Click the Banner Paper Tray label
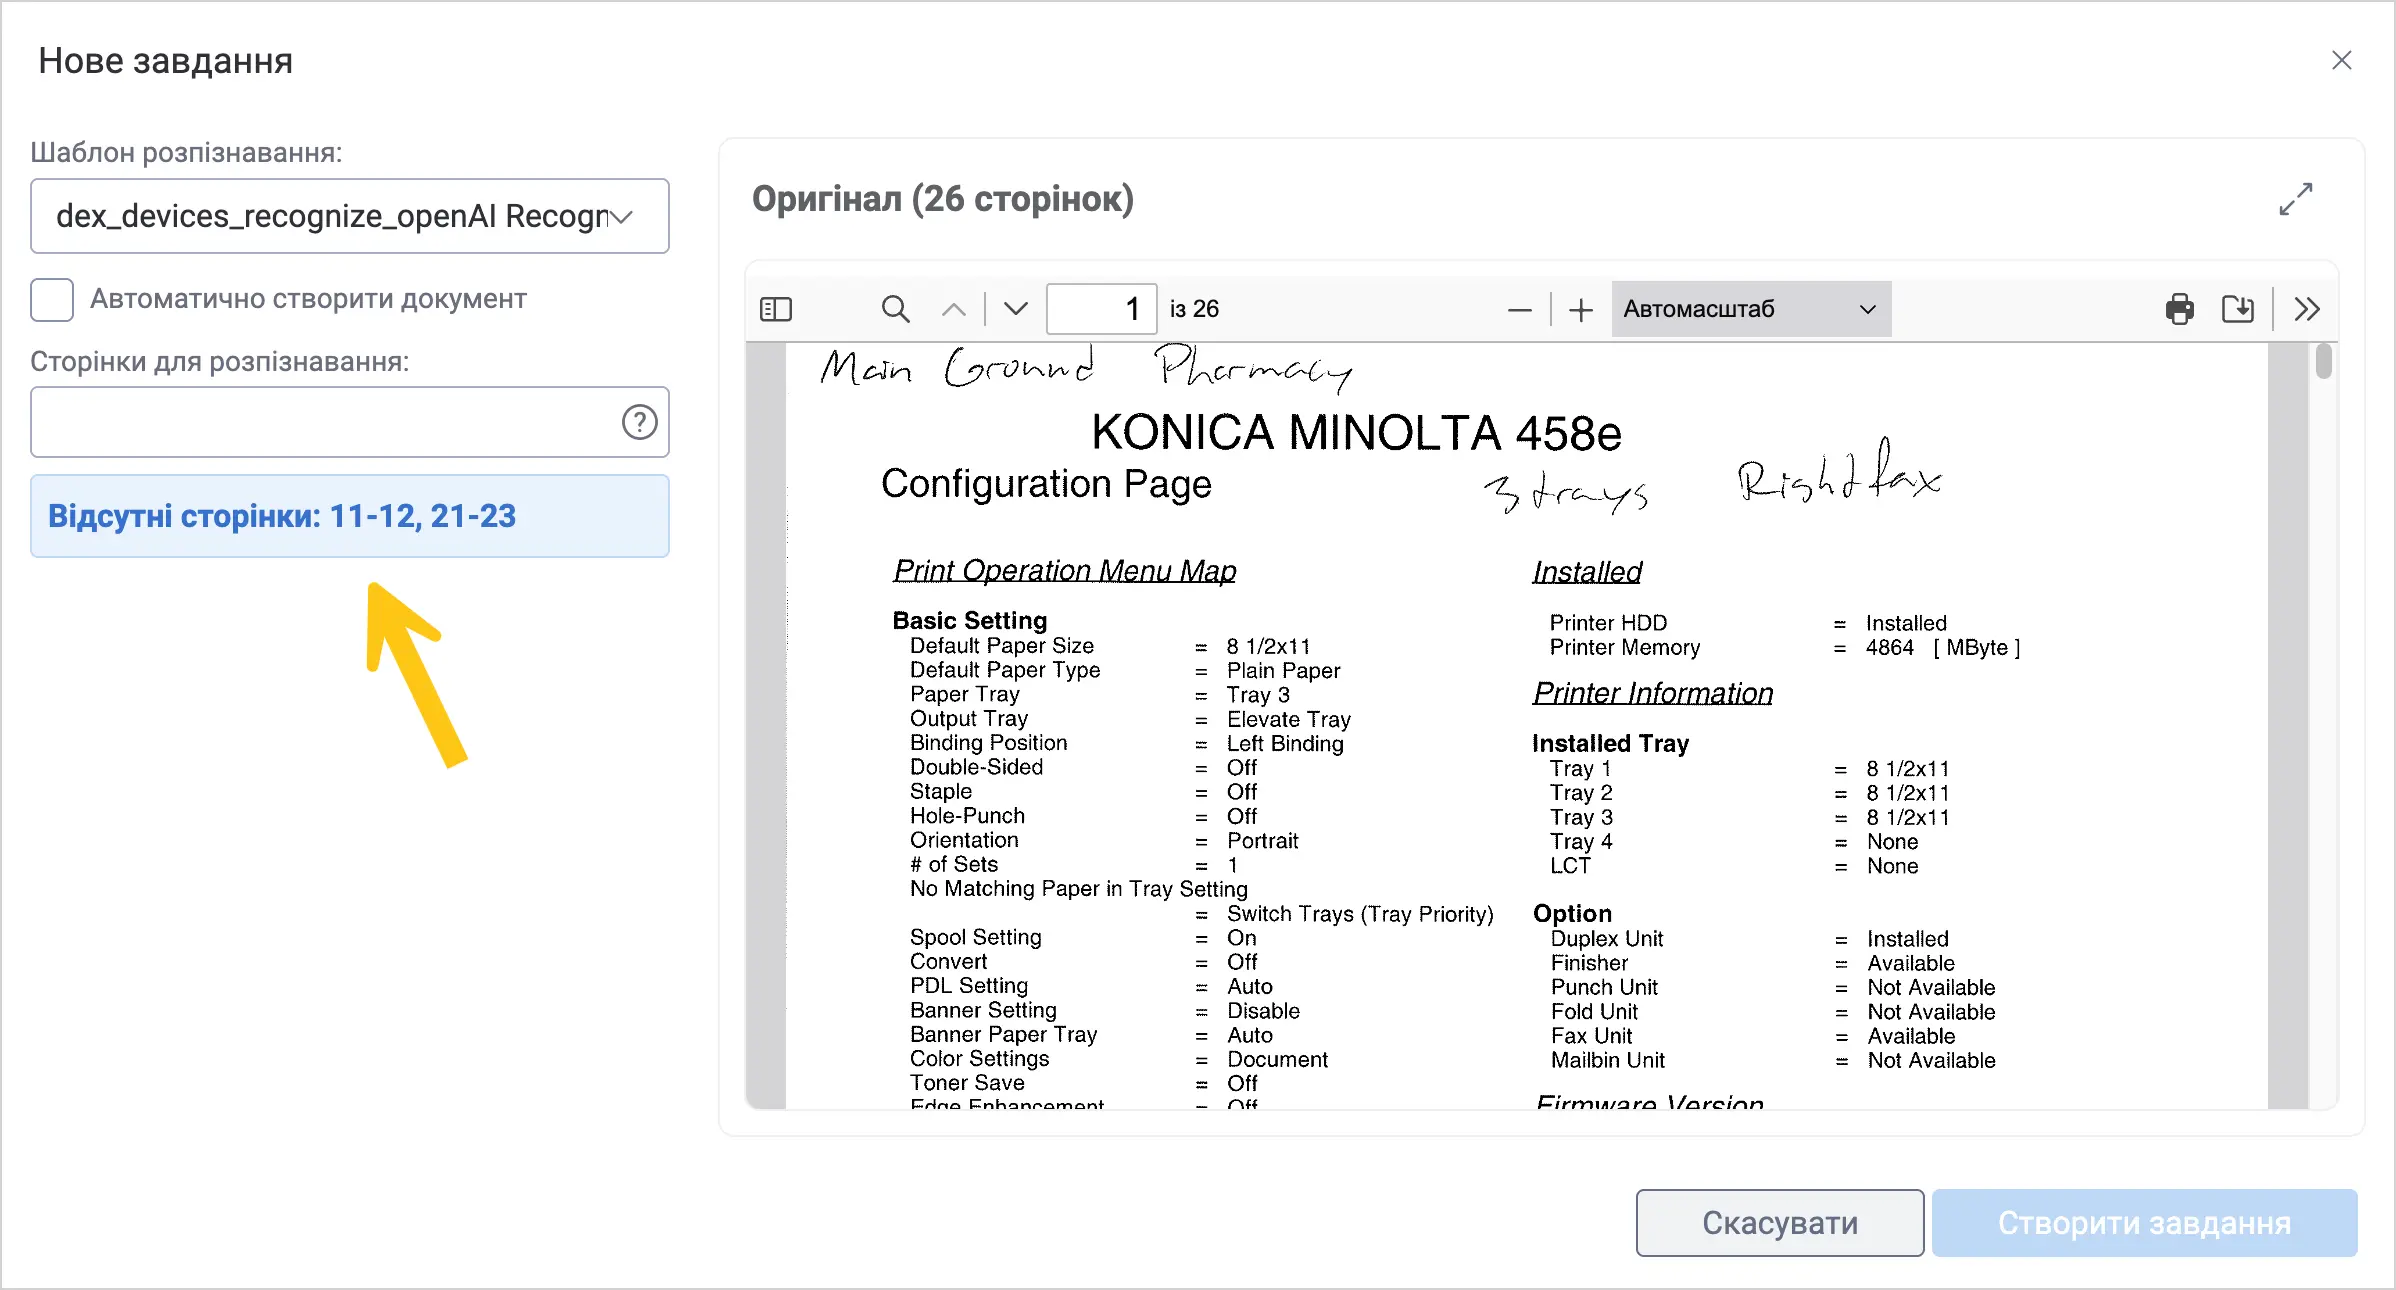 tap(1003, 1035)
